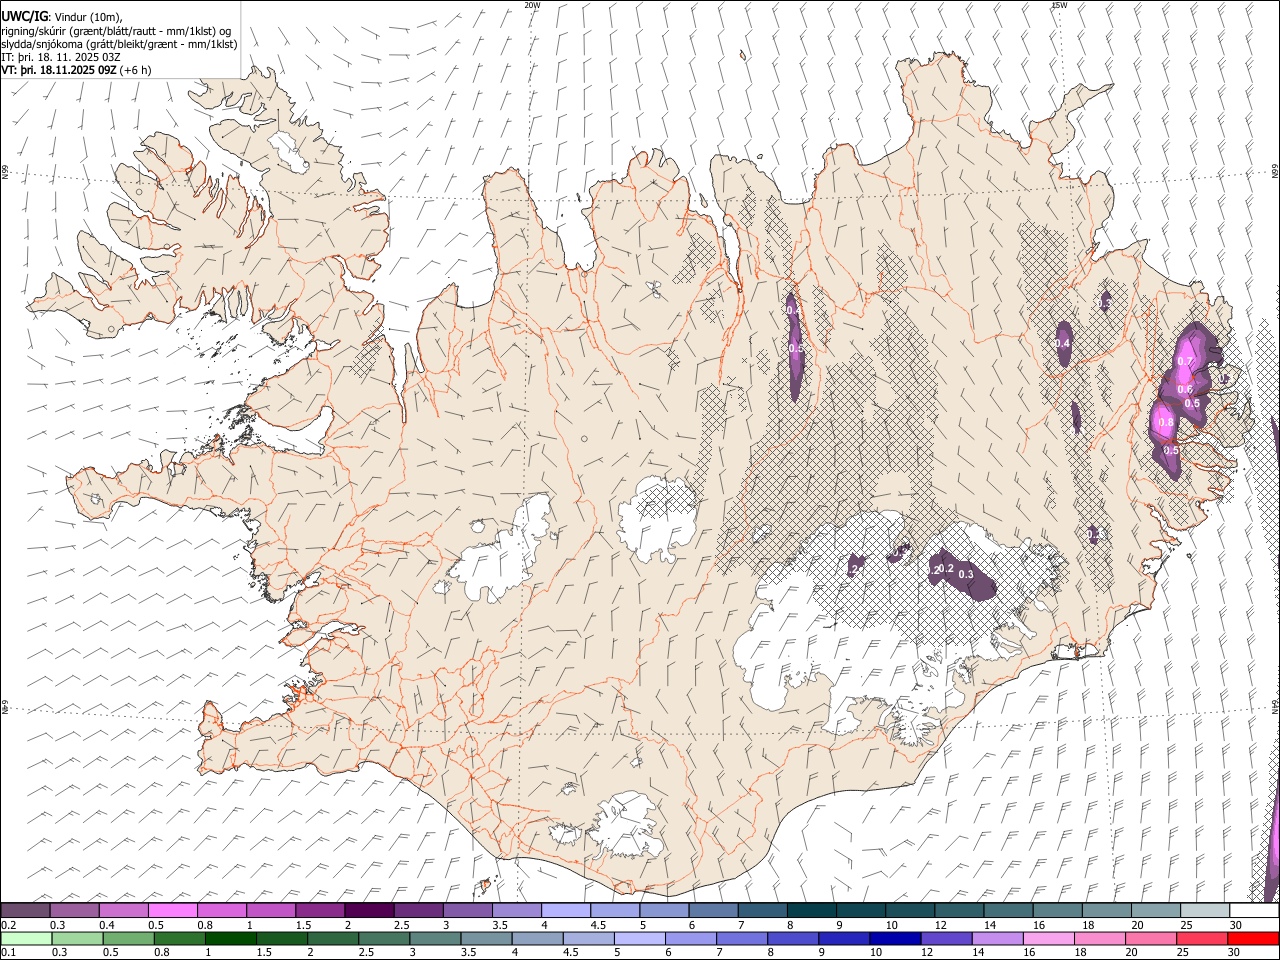The height and width of the screenshot is (960, 1280).
Task: Click the 'IT: þri. 18. 11. 2025 03Z' line
Action: pyautogui.click(x=61, y=57)
